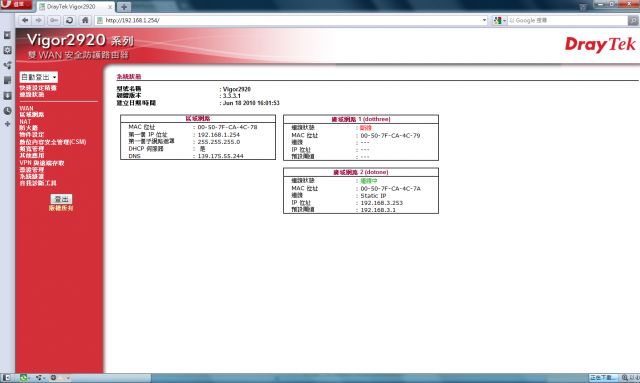Click LAN MAC 00-50-7F-CA-4C-78

227,127
